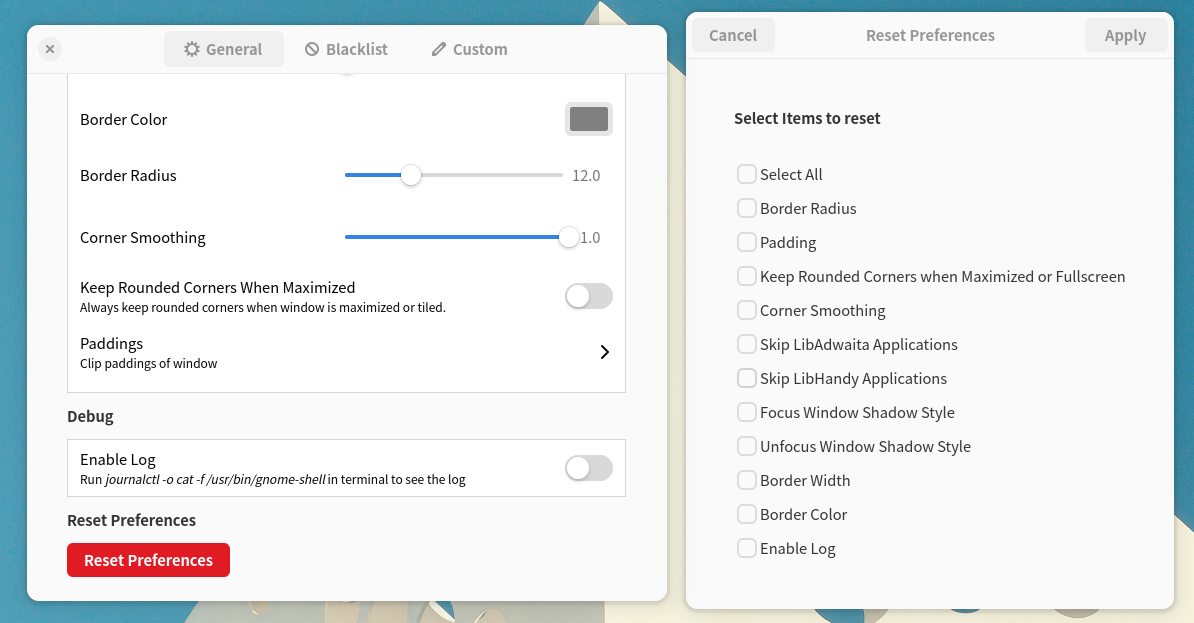
Task: Cancel the Reset Preferences dialog
Action: pos(733,36)
